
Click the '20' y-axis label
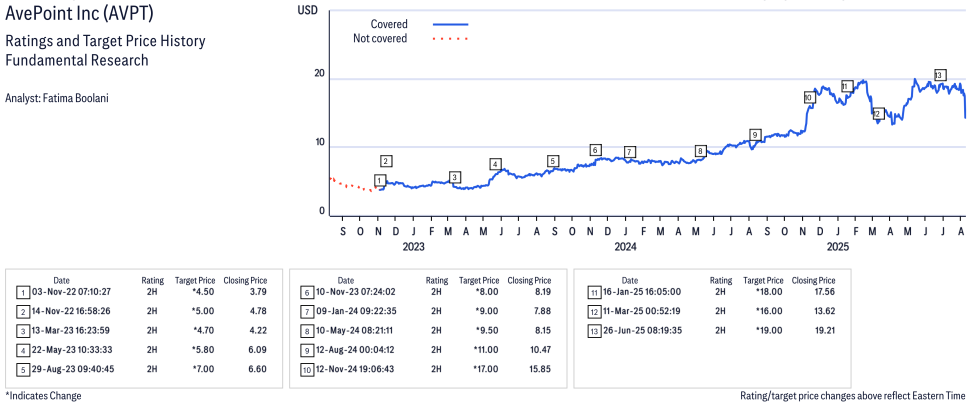[x=319, y=74]
